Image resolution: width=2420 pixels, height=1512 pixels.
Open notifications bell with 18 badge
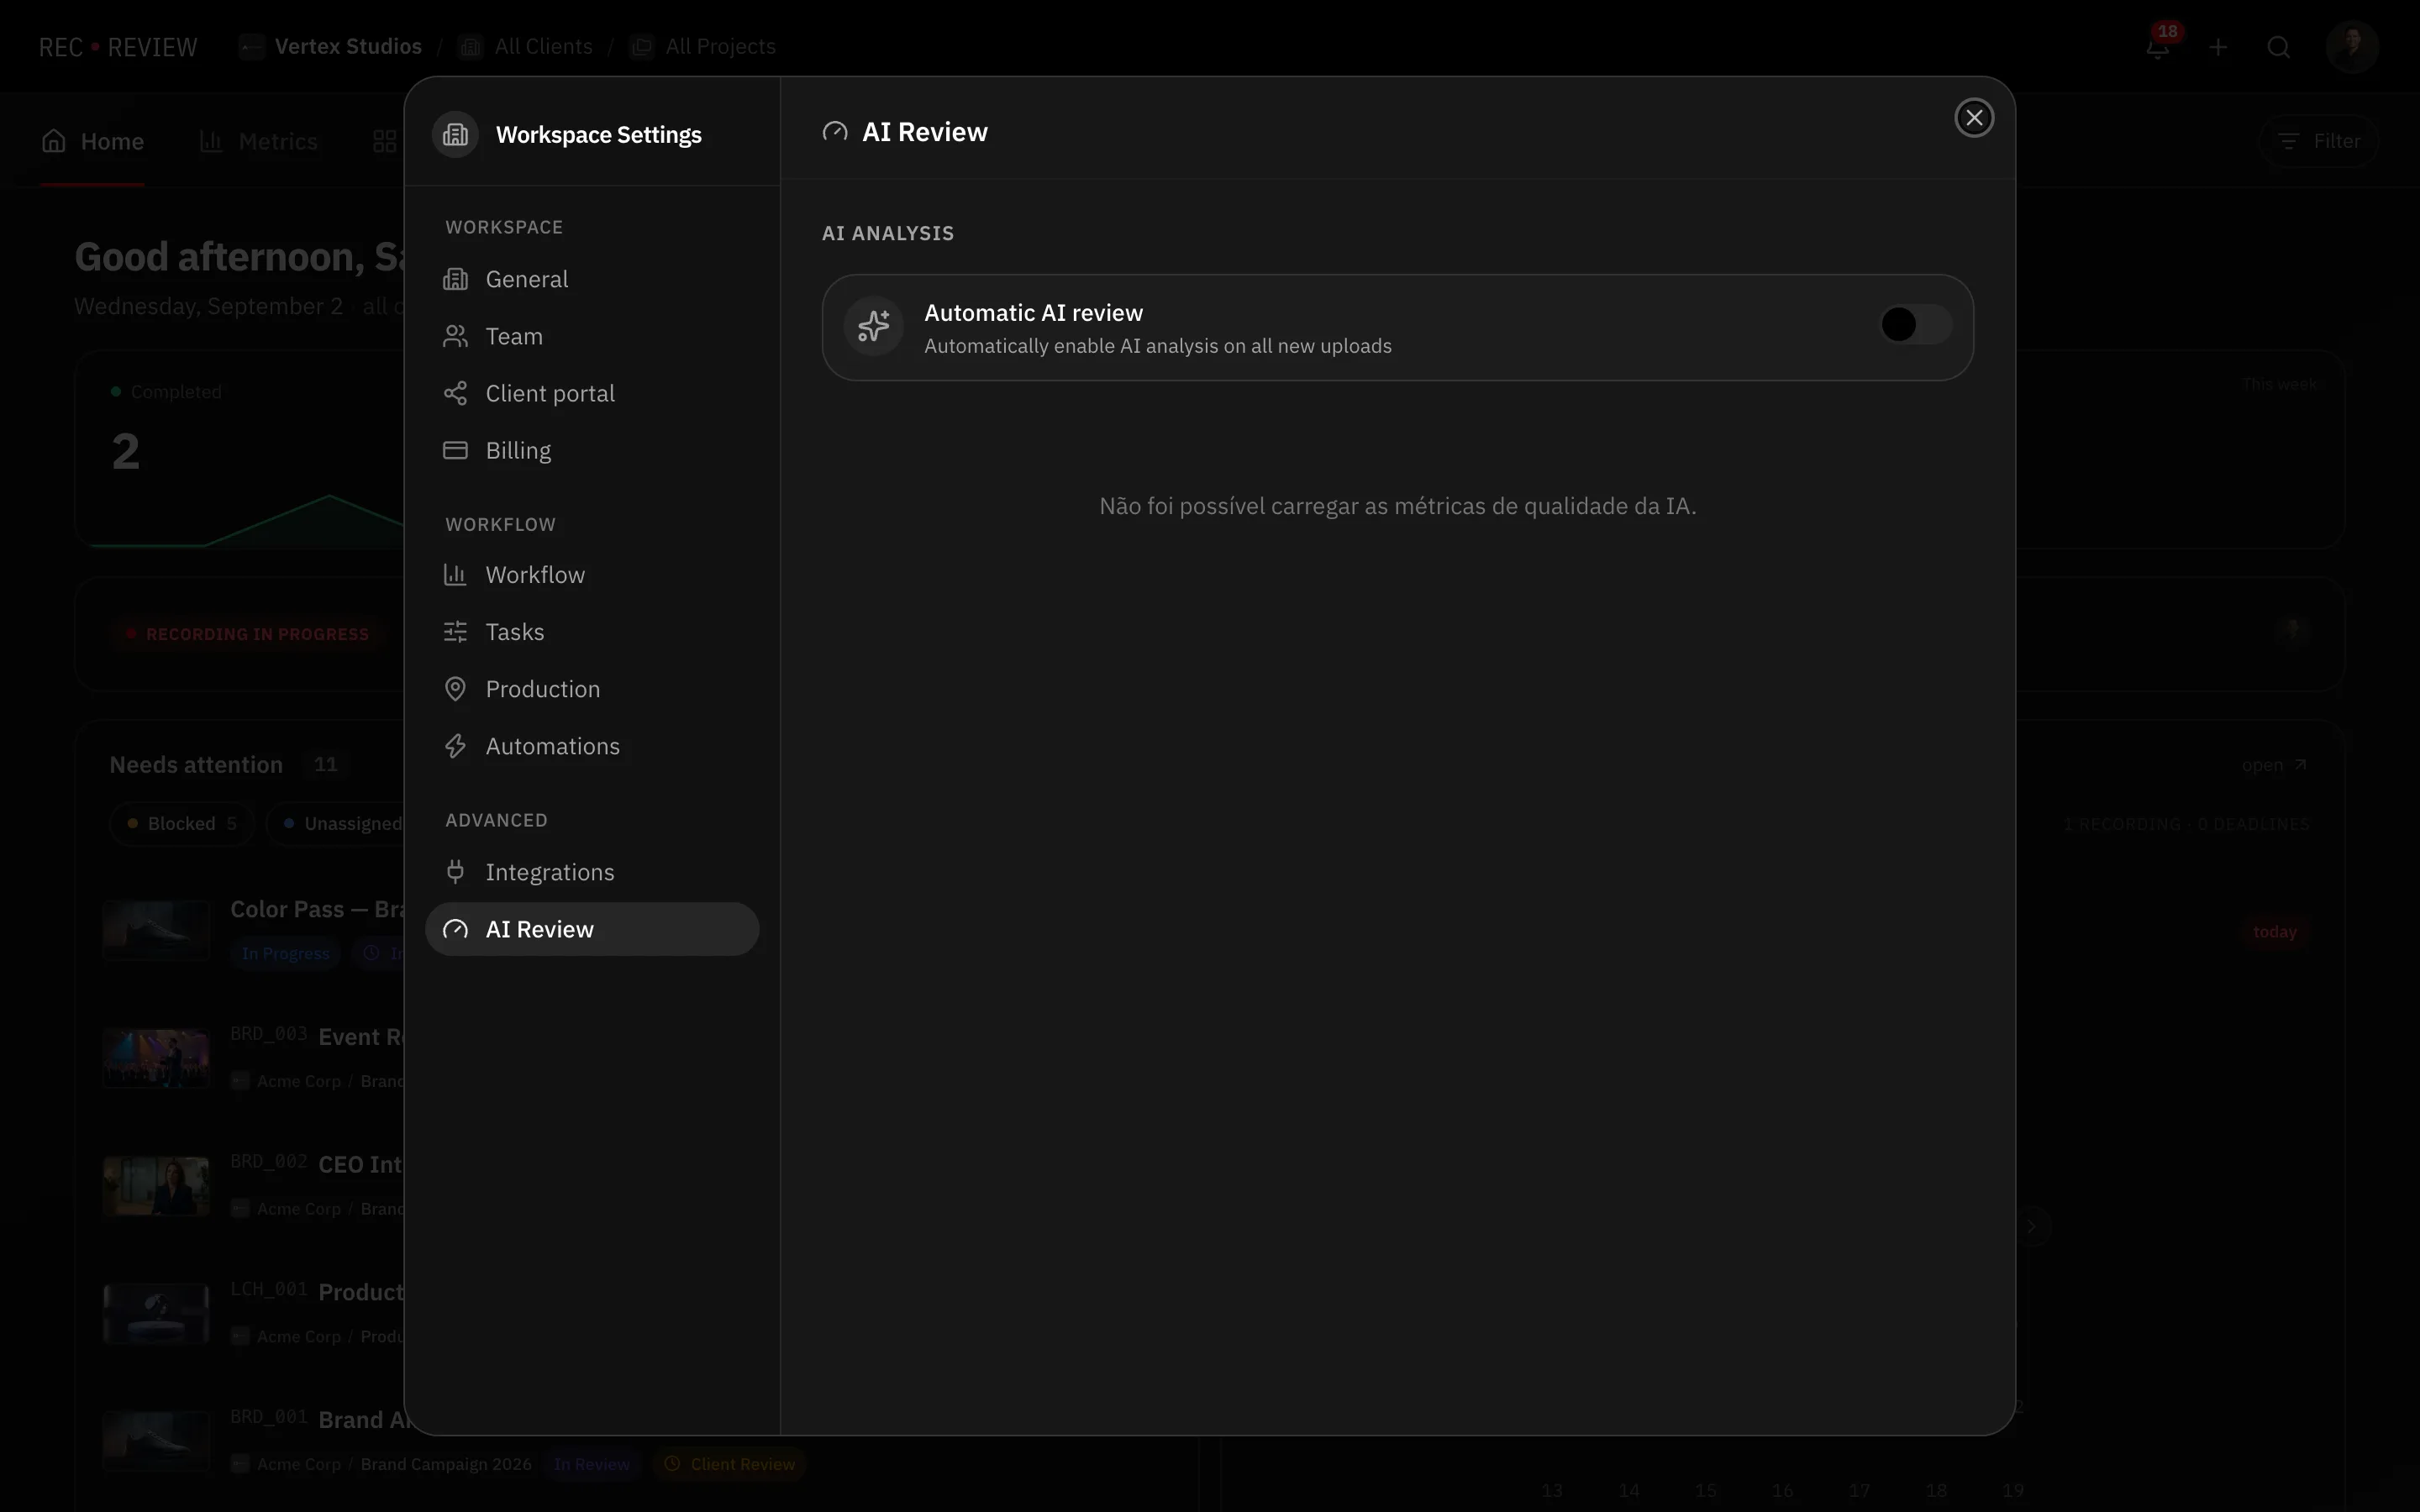click(2158, 46)
